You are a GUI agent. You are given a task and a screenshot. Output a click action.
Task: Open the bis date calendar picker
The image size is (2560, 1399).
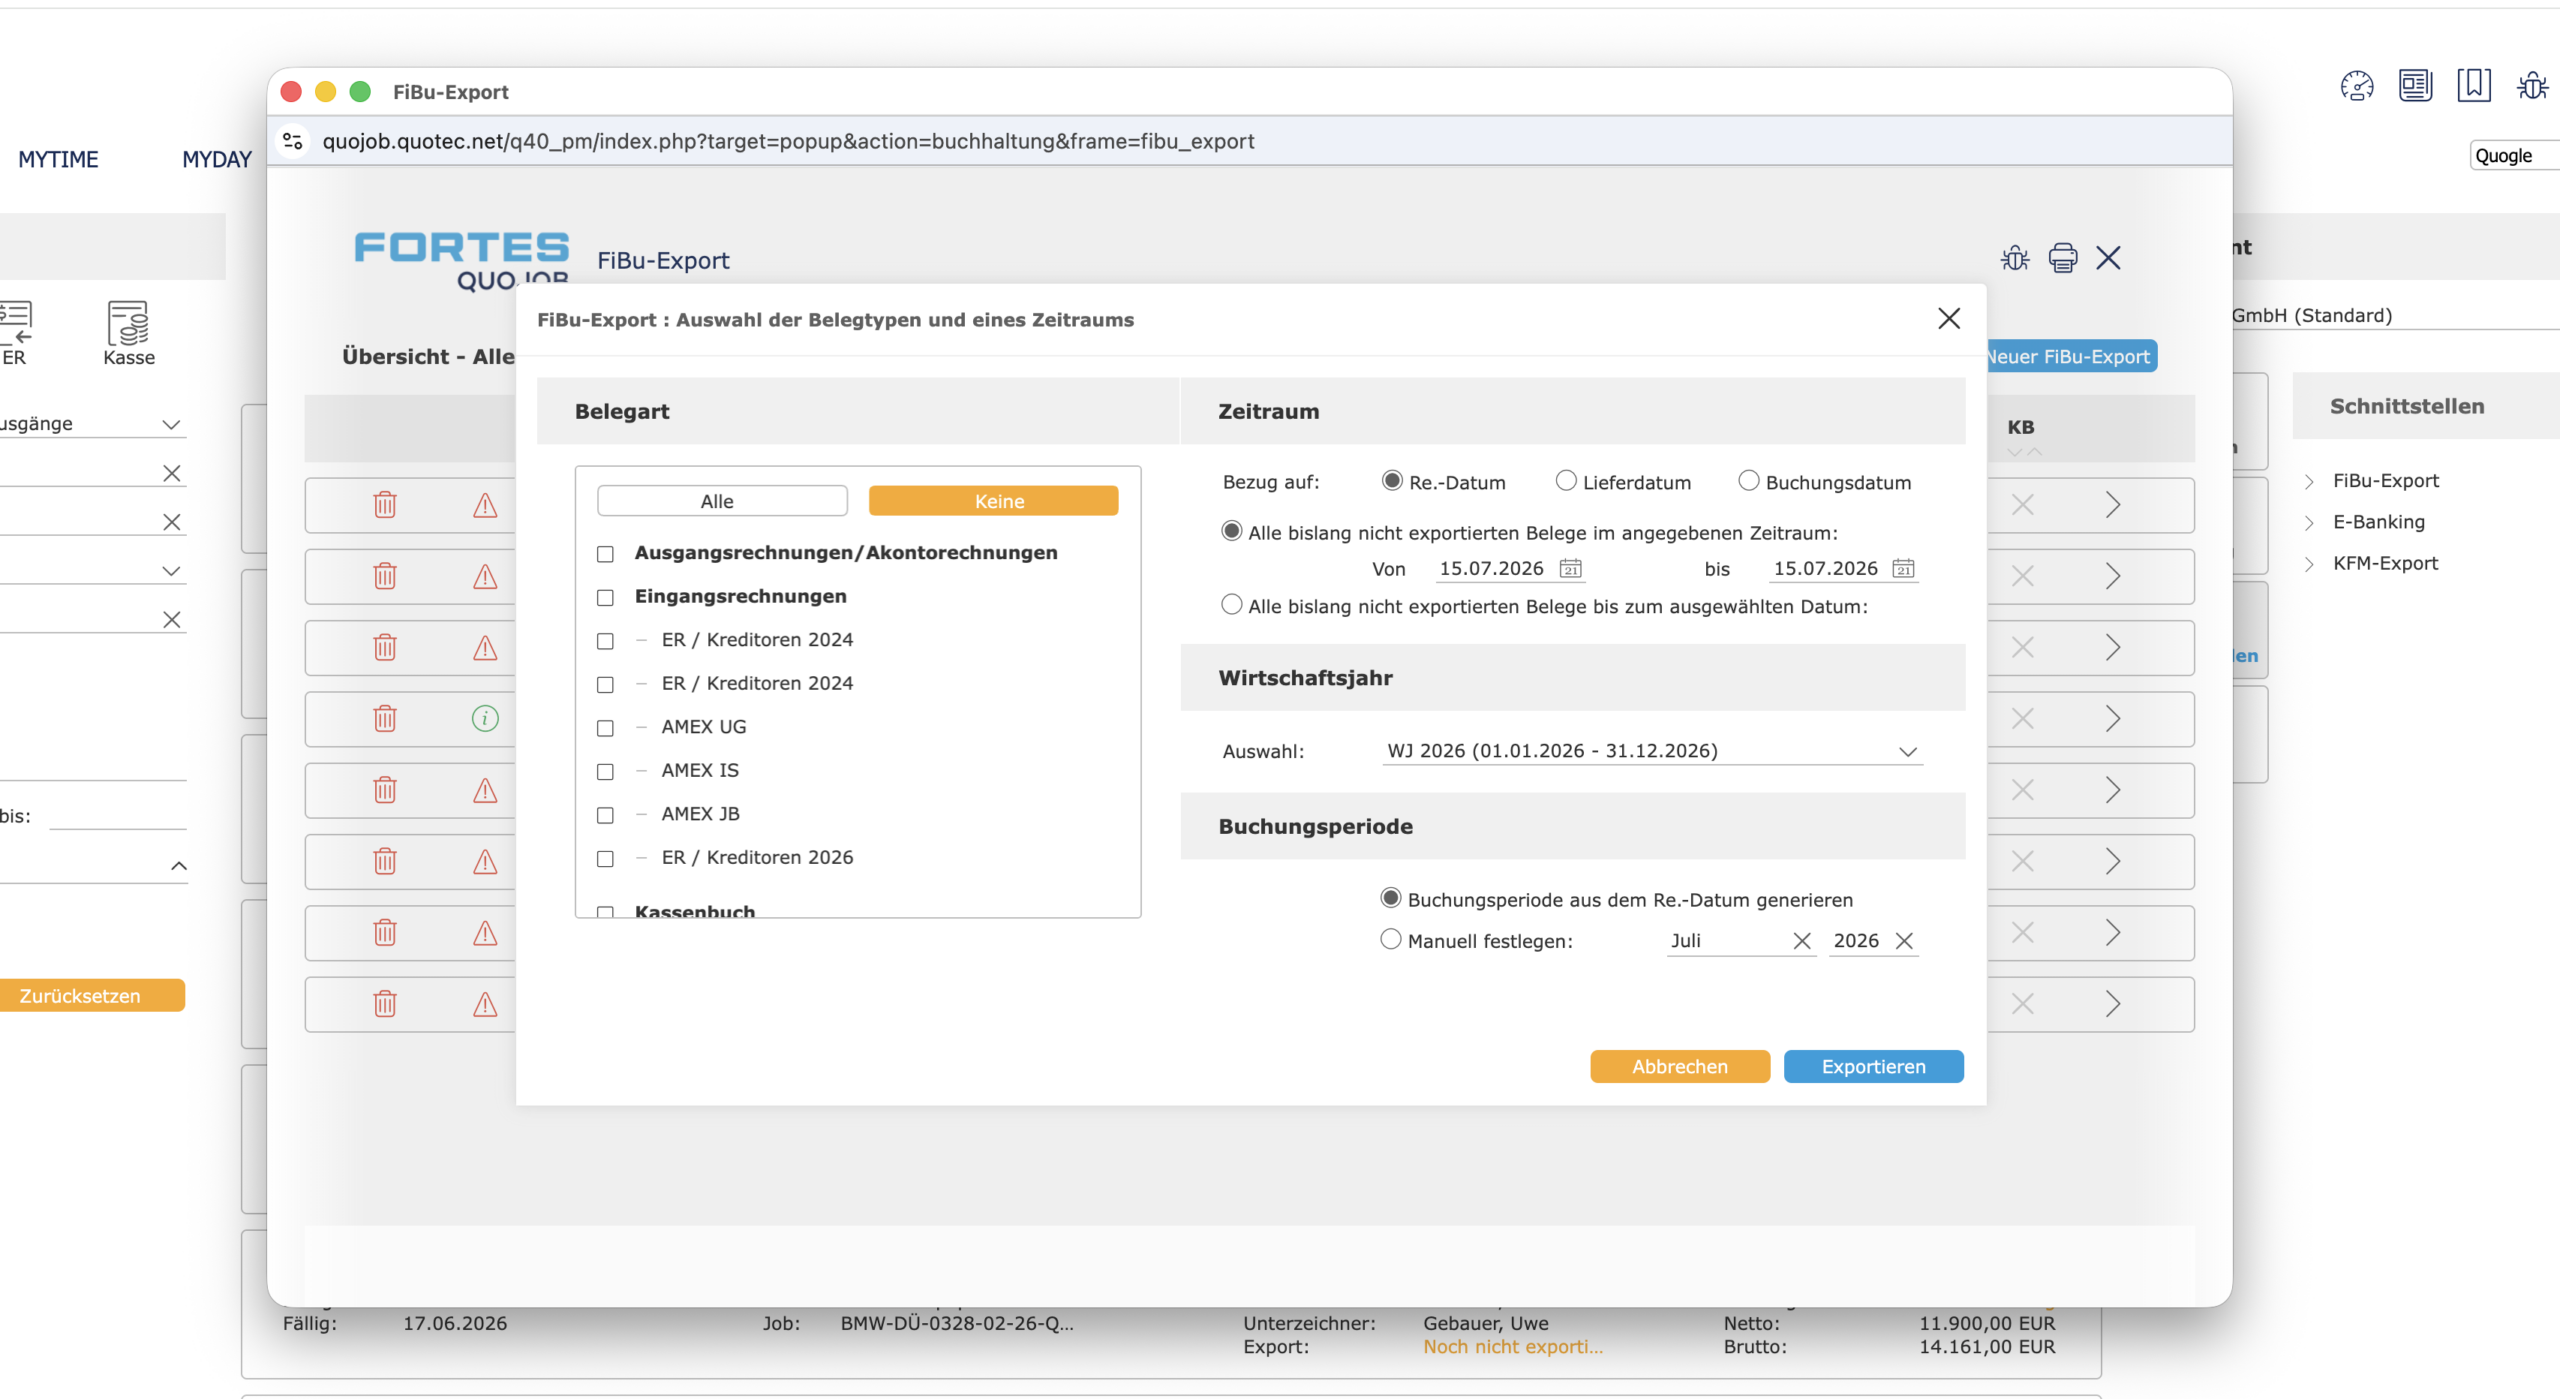(1903, 569)
